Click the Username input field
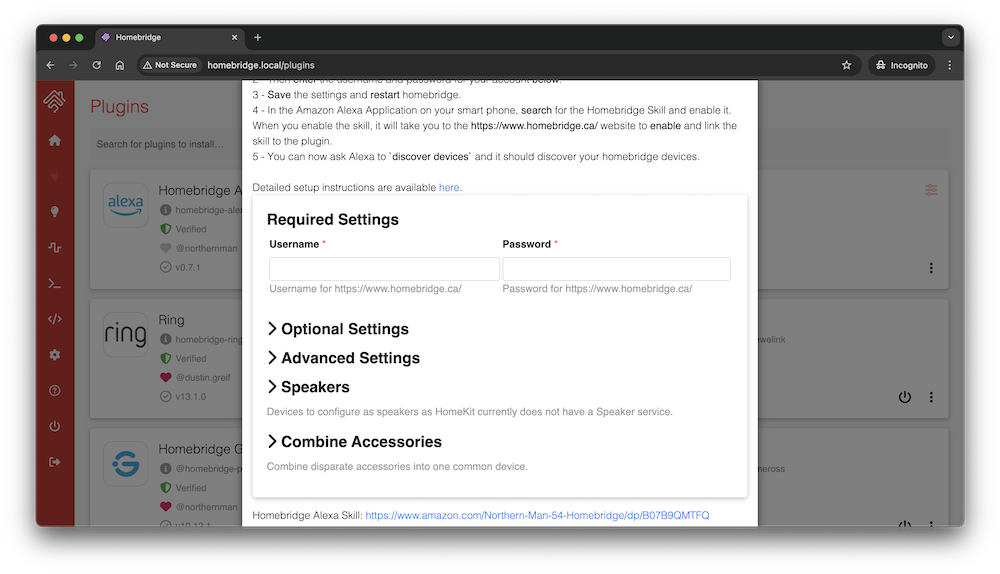Image resolution: width=1000 pixels, height=574 pixels. 384,269
